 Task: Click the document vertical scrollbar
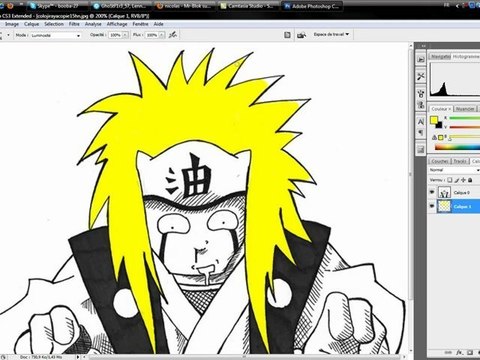[411, 173]
